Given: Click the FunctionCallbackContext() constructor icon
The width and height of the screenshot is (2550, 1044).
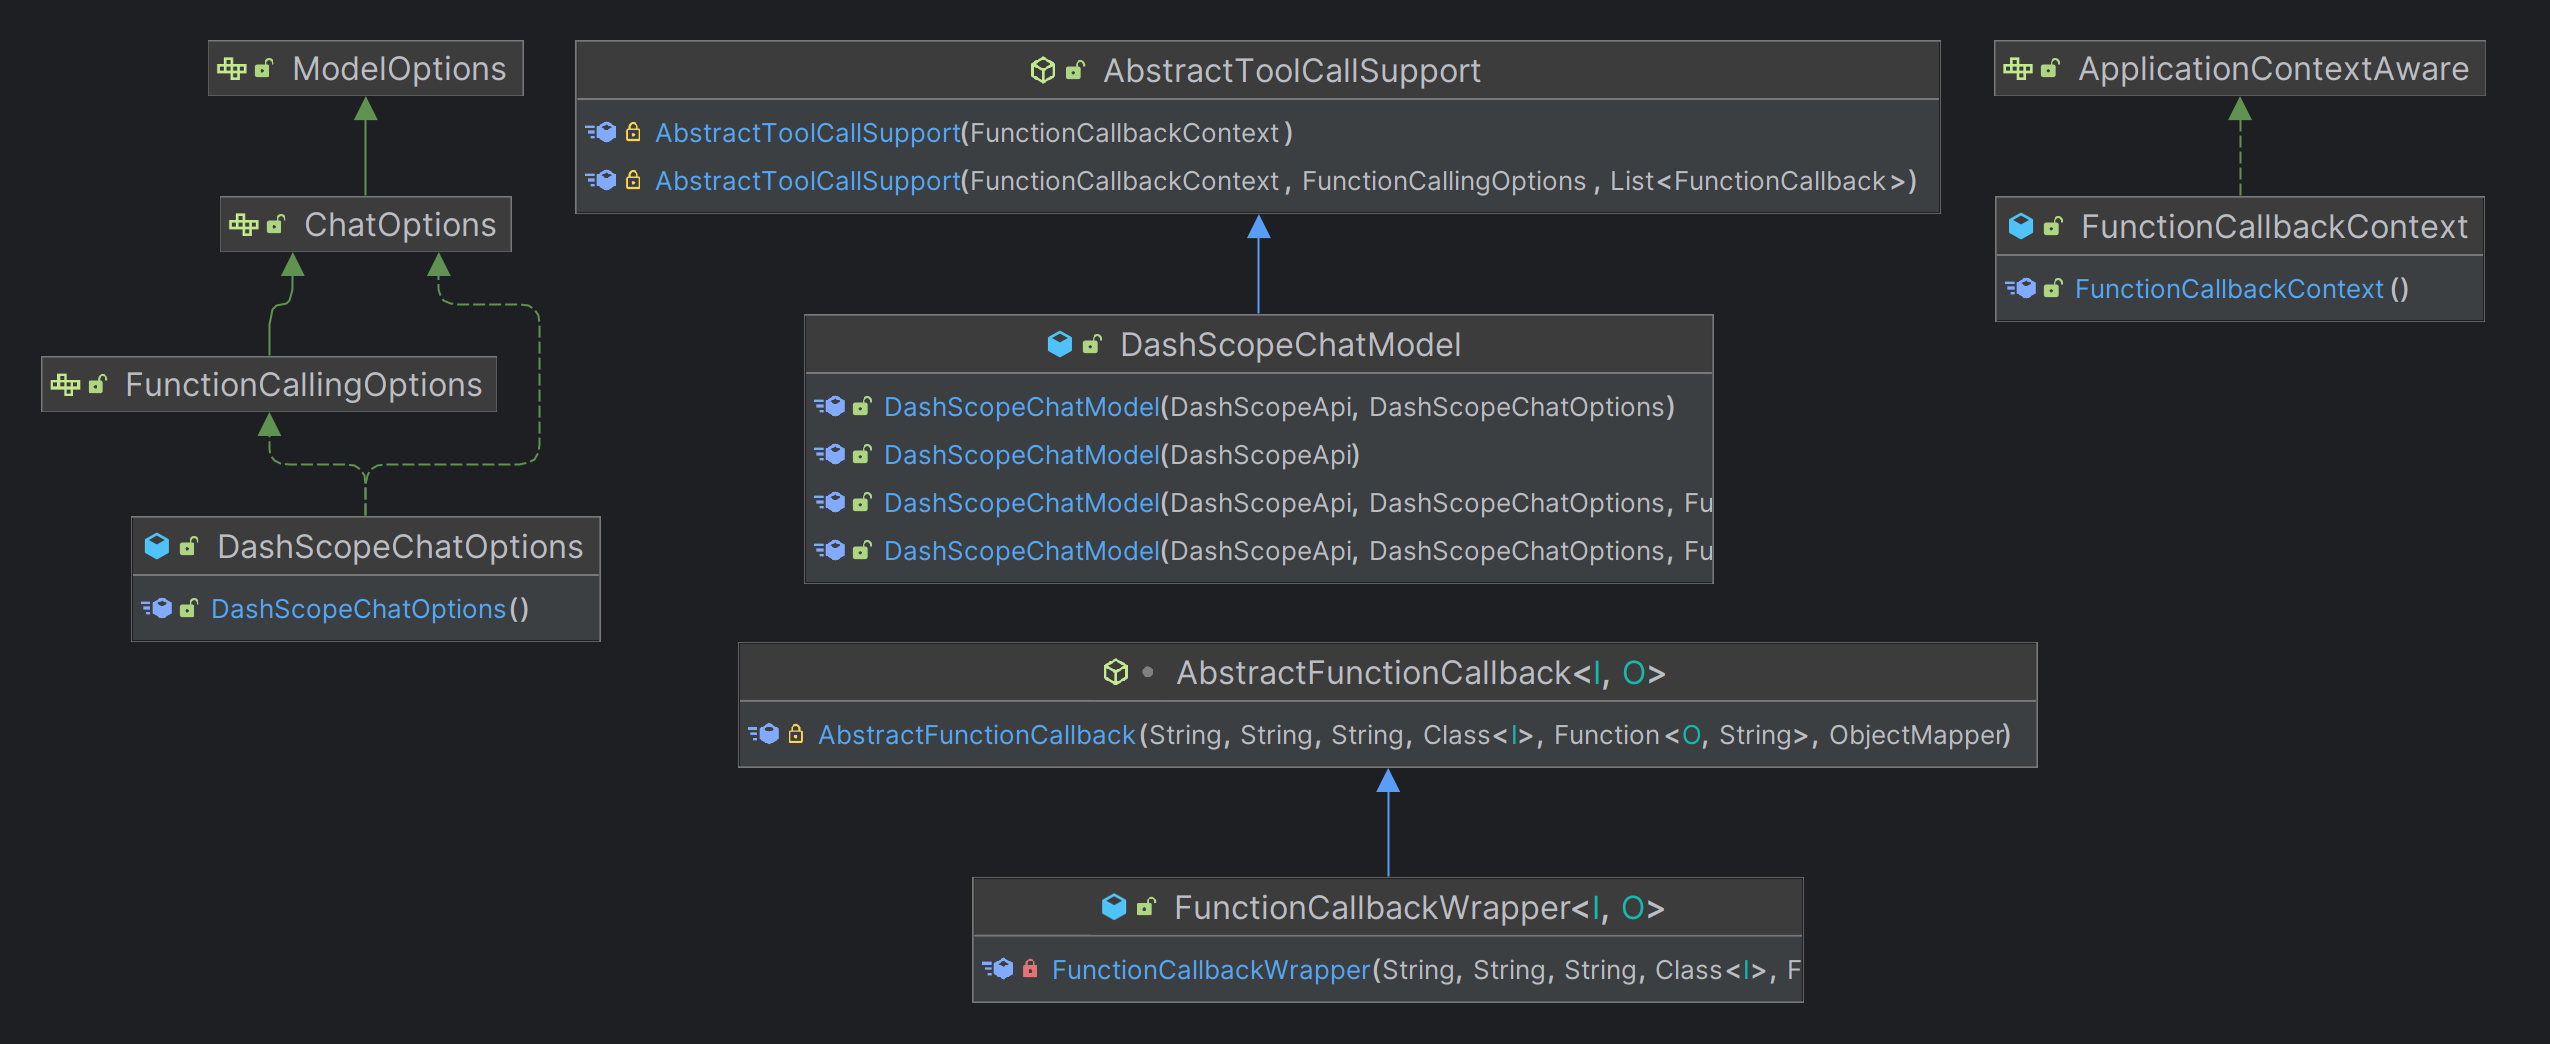Looking at the screenshot, I should click(2021, 288).
